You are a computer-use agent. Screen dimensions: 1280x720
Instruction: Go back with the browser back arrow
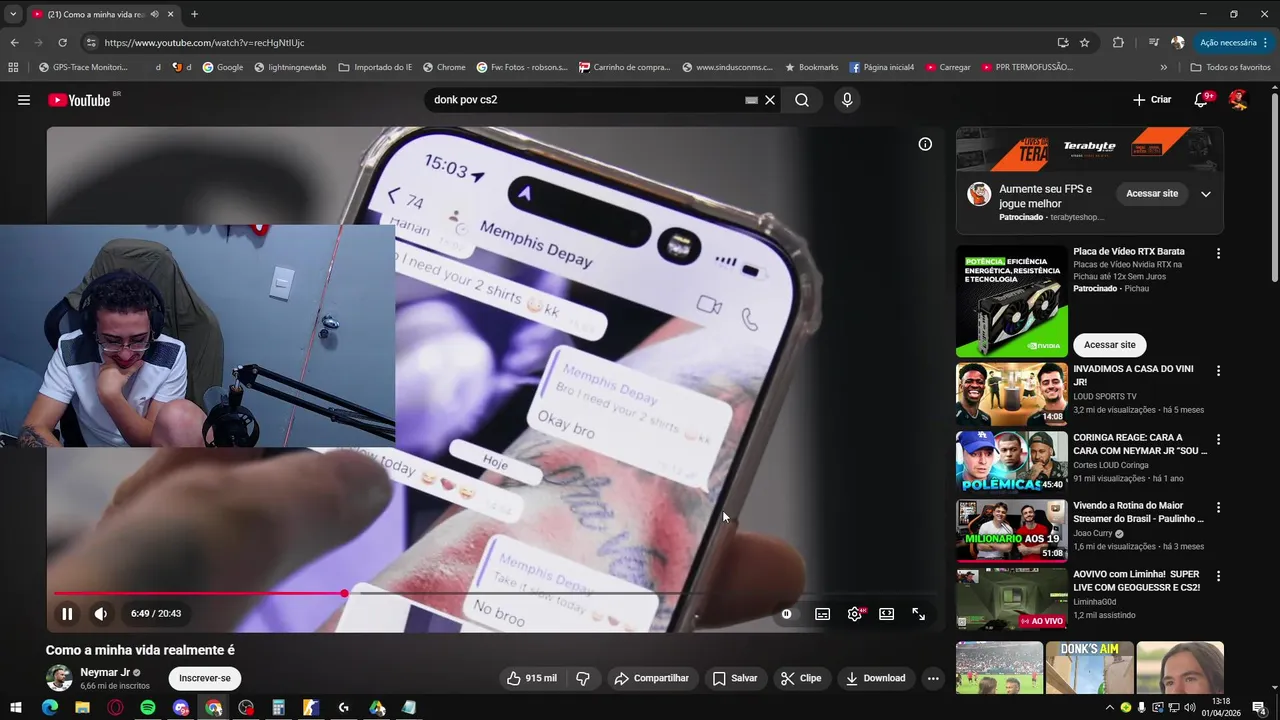[14, 43]
